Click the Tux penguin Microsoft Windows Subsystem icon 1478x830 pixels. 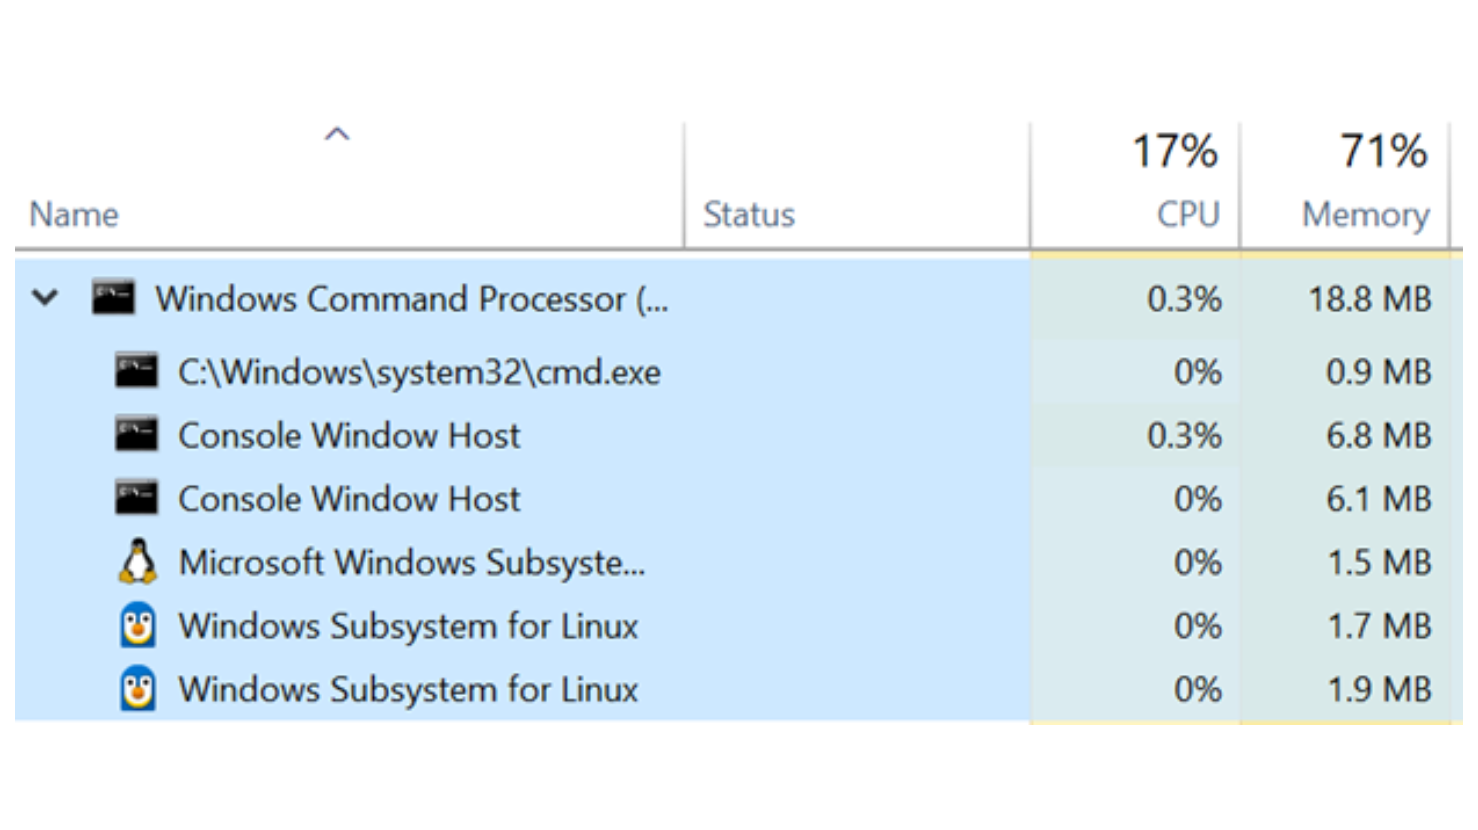[x=137, y=562]
